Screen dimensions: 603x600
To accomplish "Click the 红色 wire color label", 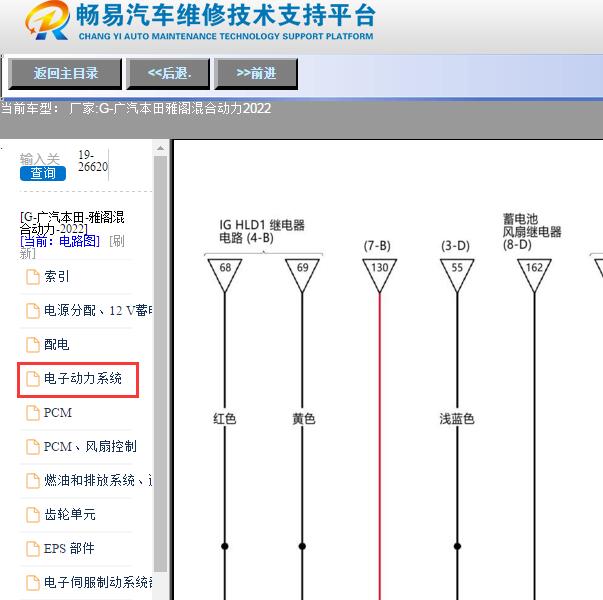I will click(225, 419).
